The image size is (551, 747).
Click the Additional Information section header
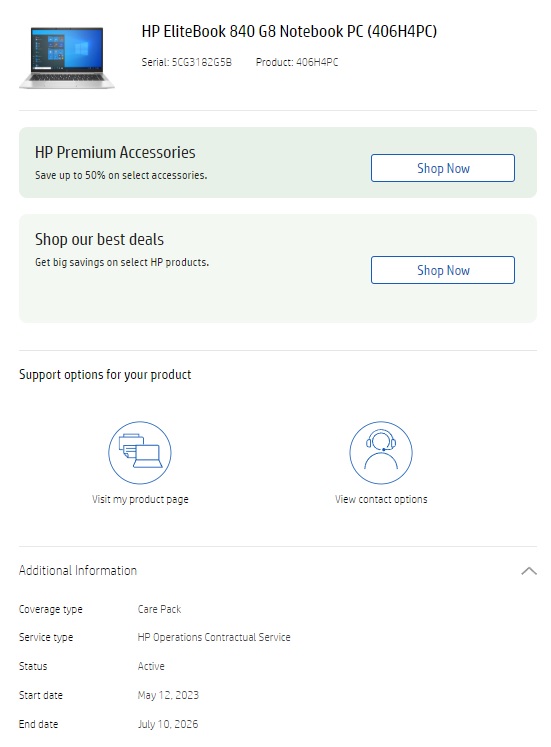point(78,570)
